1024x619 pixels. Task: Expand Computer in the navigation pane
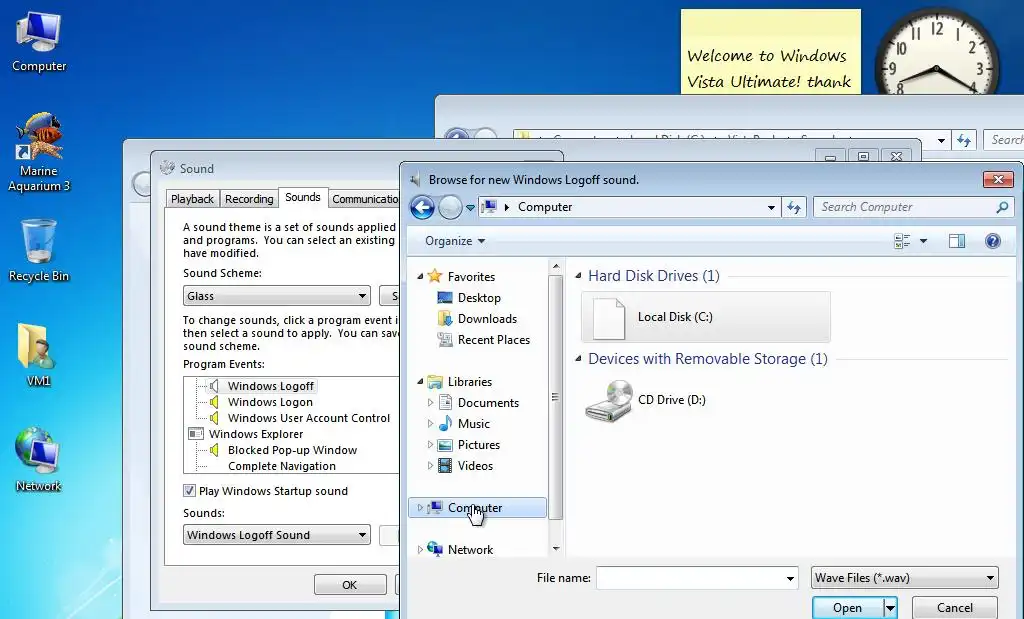click(x=420, y=507)
